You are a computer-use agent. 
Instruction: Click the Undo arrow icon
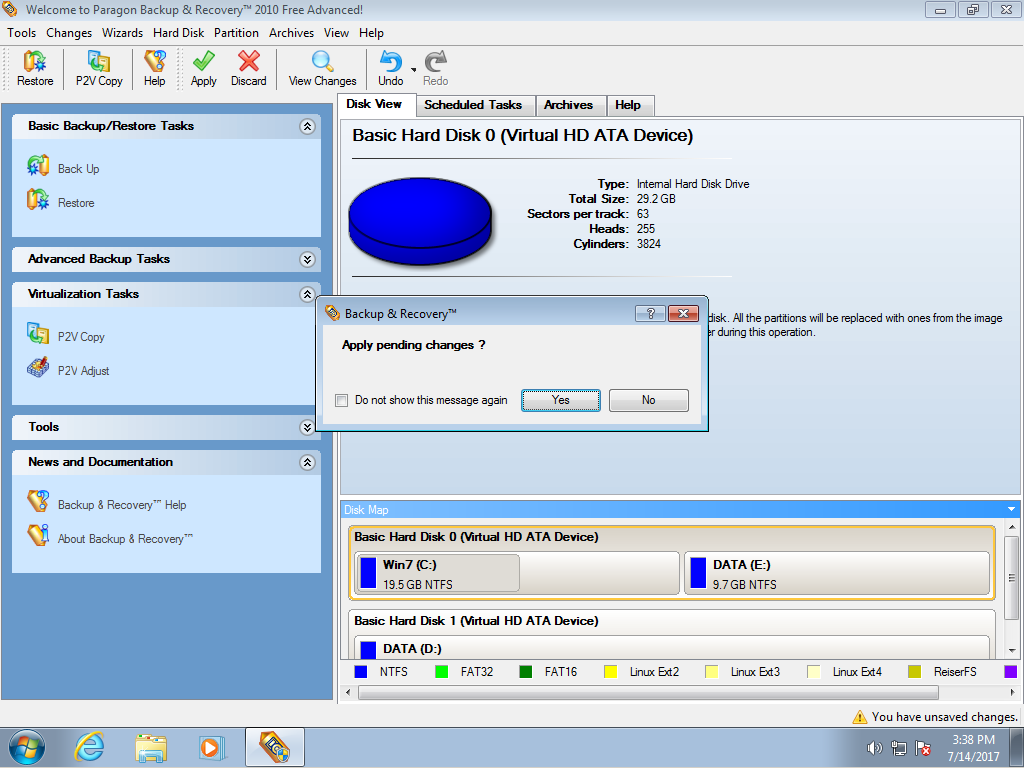click(390, 63)
